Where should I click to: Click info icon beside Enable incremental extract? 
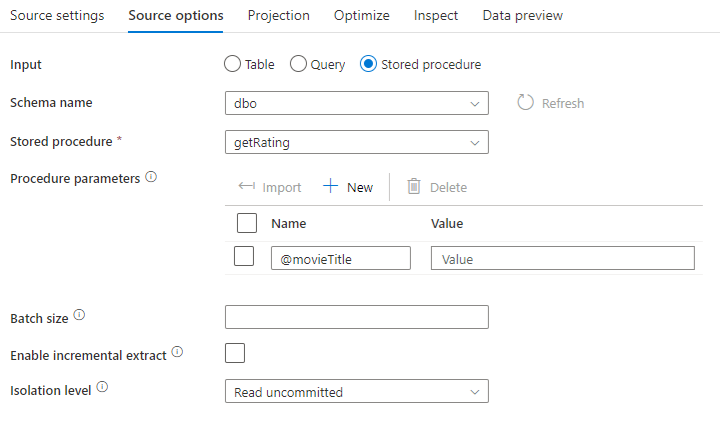[177, 353]
